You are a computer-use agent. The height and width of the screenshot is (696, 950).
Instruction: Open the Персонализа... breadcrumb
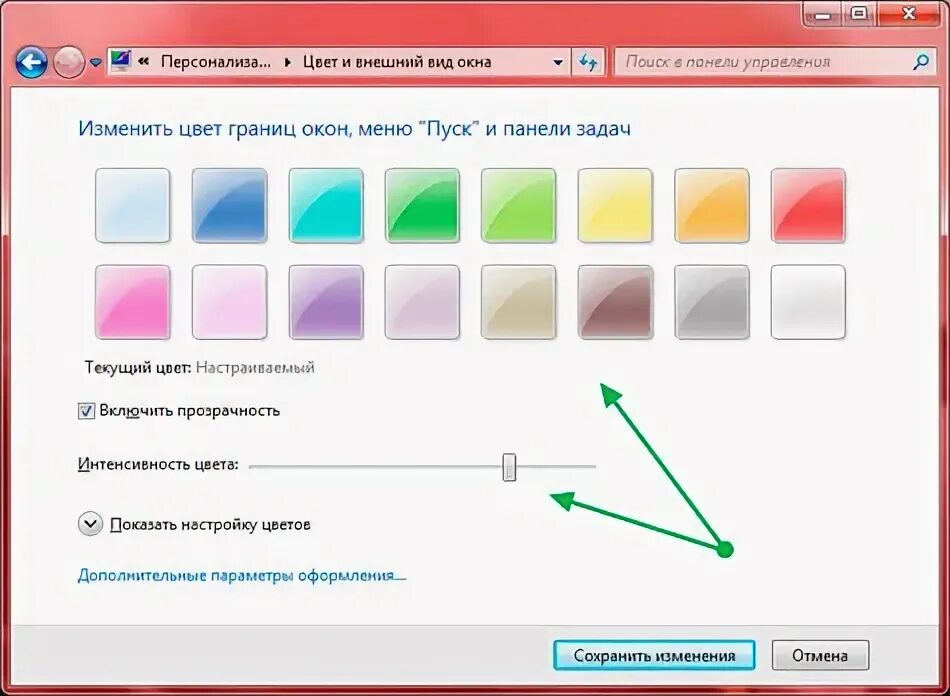point(216,62)
